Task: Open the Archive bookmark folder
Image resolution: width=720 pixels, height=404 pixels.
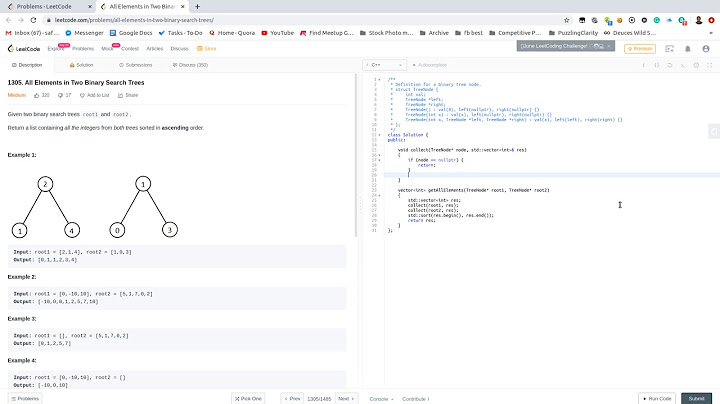Action: (434, 33)
